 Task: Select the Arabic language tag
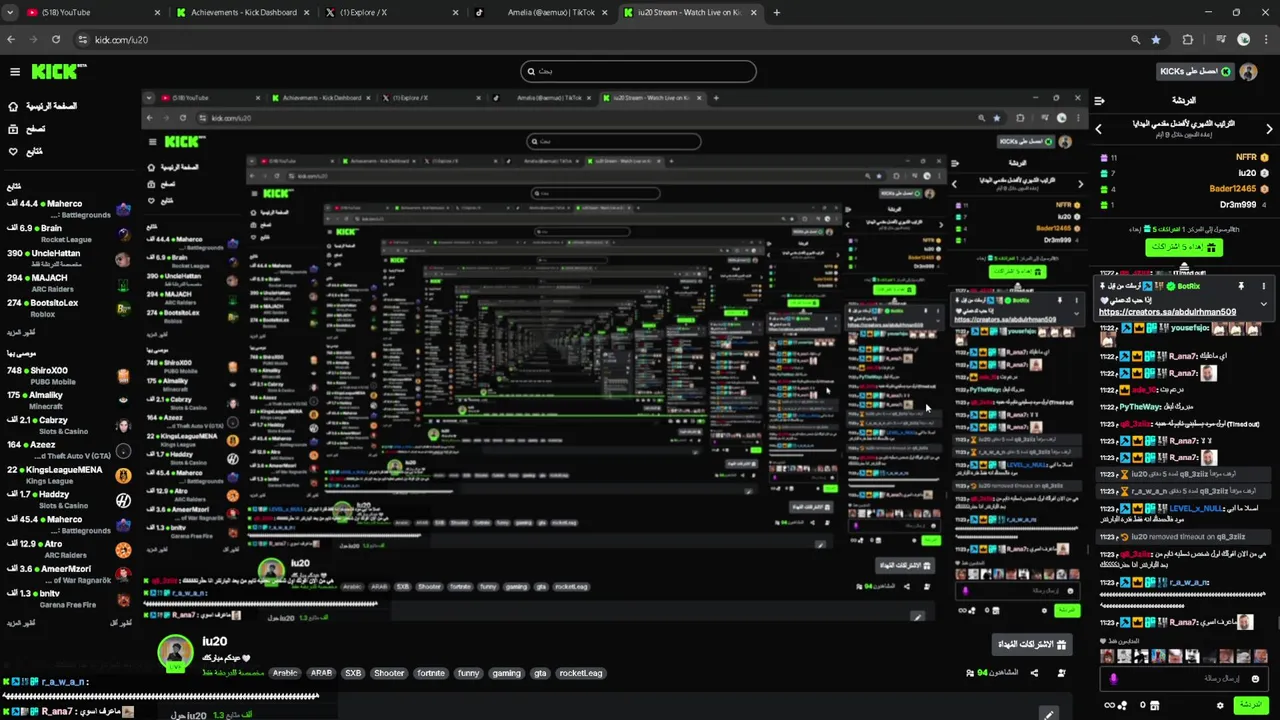tap(285, 673)
